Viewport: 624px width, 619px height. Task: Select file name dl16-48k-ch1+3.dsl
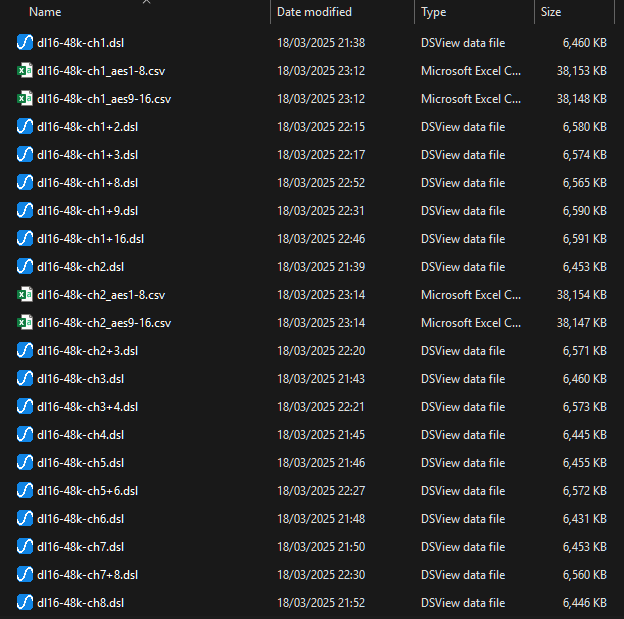[87, 154]
